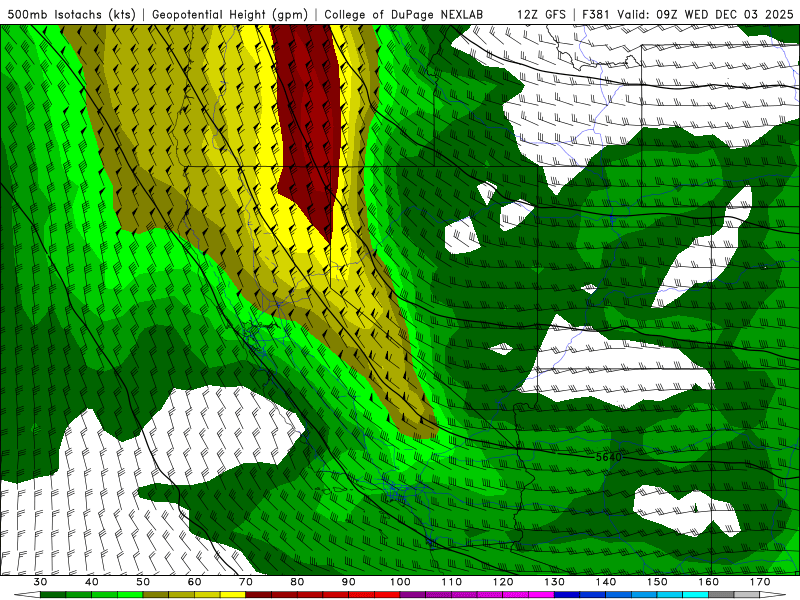Select the bright green swatch just below 50
Image resolution: width=800 pixels, height=600 pixels.
(130, 594)
